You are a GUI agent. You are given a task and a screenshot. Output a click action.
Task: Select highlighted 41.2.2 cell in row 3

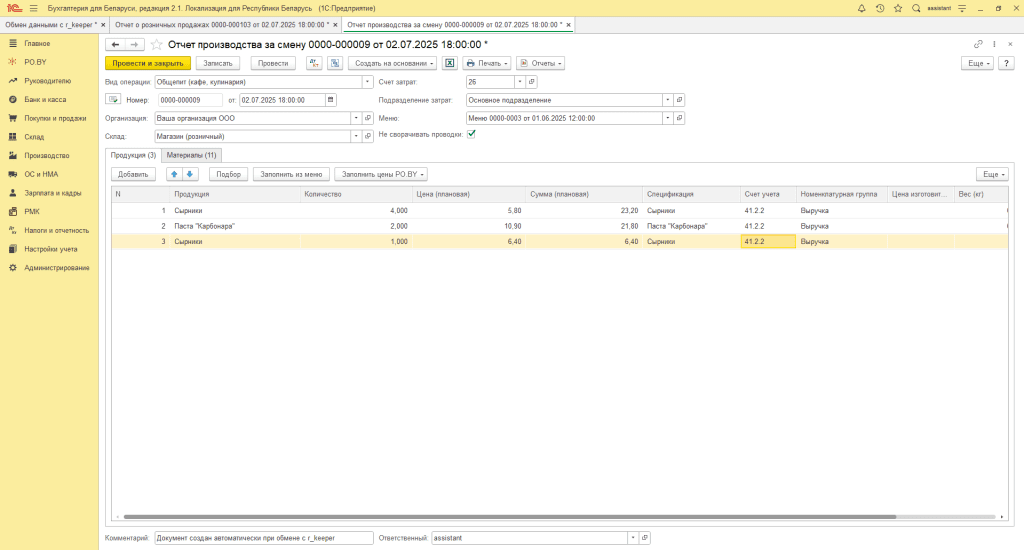pos(768,241)
